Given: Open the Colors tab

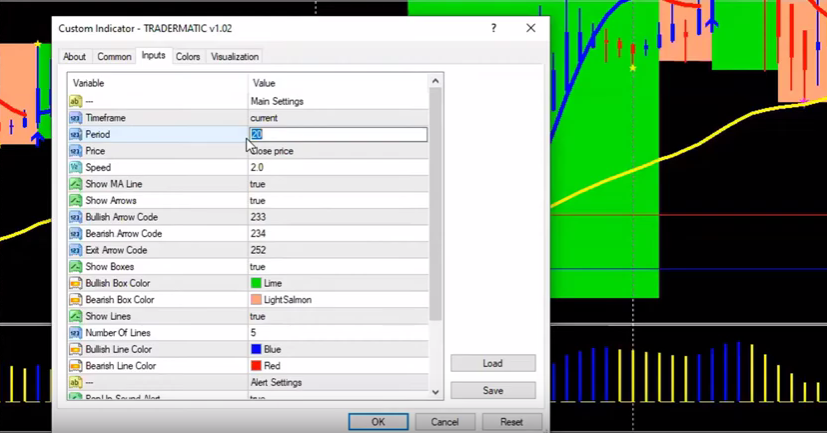Looking at the screenshot, I should pyautogui.click(x=188, y=56).
